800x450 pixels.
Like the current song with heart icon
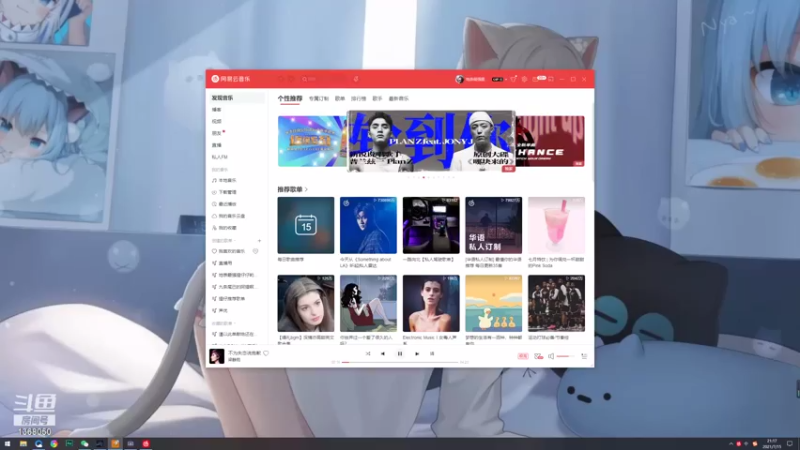(x=266, y=353)
